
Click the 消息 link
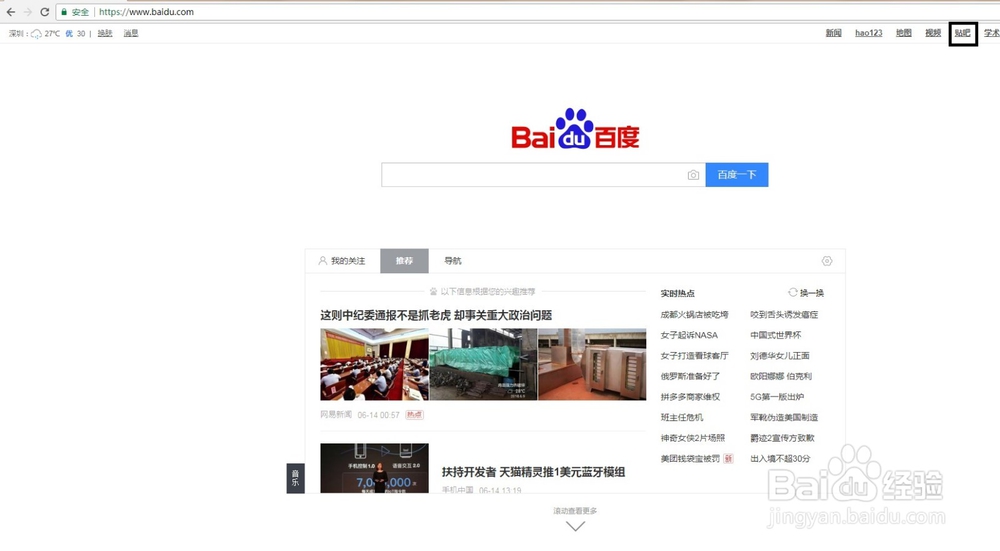(x=131, y=33)
